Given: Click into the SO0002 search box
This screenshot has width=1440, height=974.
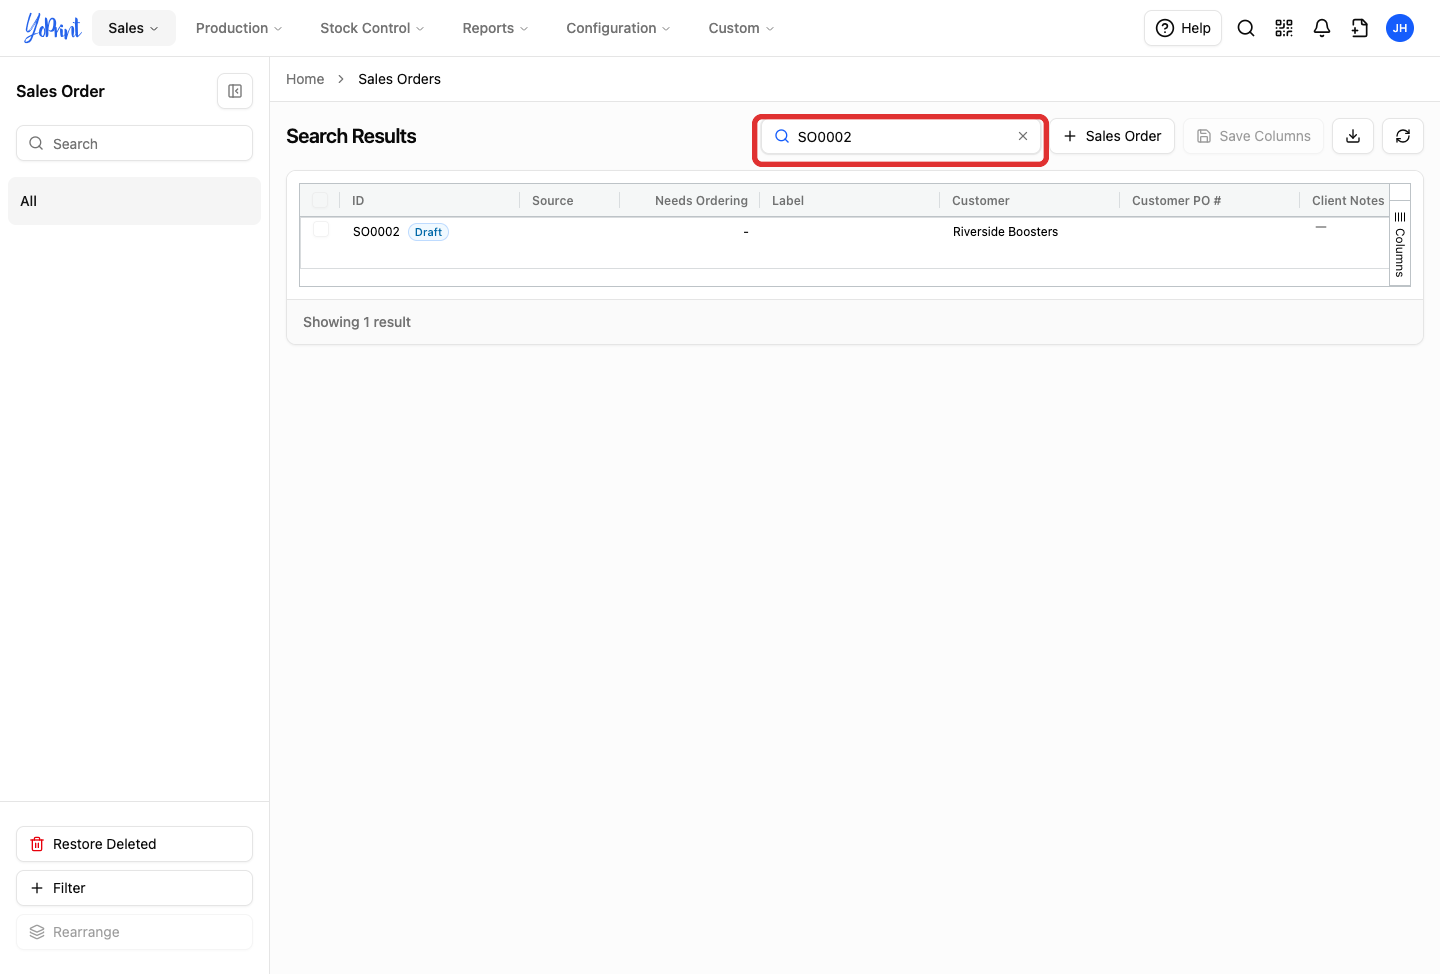Looking at the screenshot, I should tap(900, 137).
